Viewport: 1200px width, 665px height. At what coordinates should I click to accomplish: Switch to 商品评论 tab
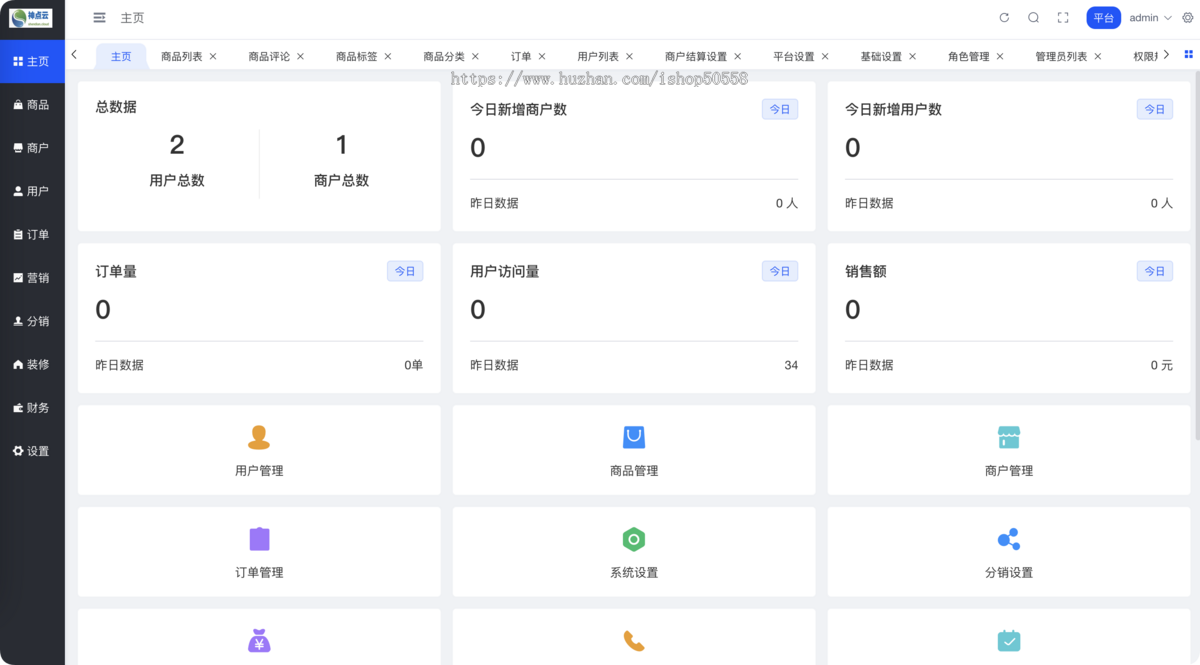tap(269, 57)
